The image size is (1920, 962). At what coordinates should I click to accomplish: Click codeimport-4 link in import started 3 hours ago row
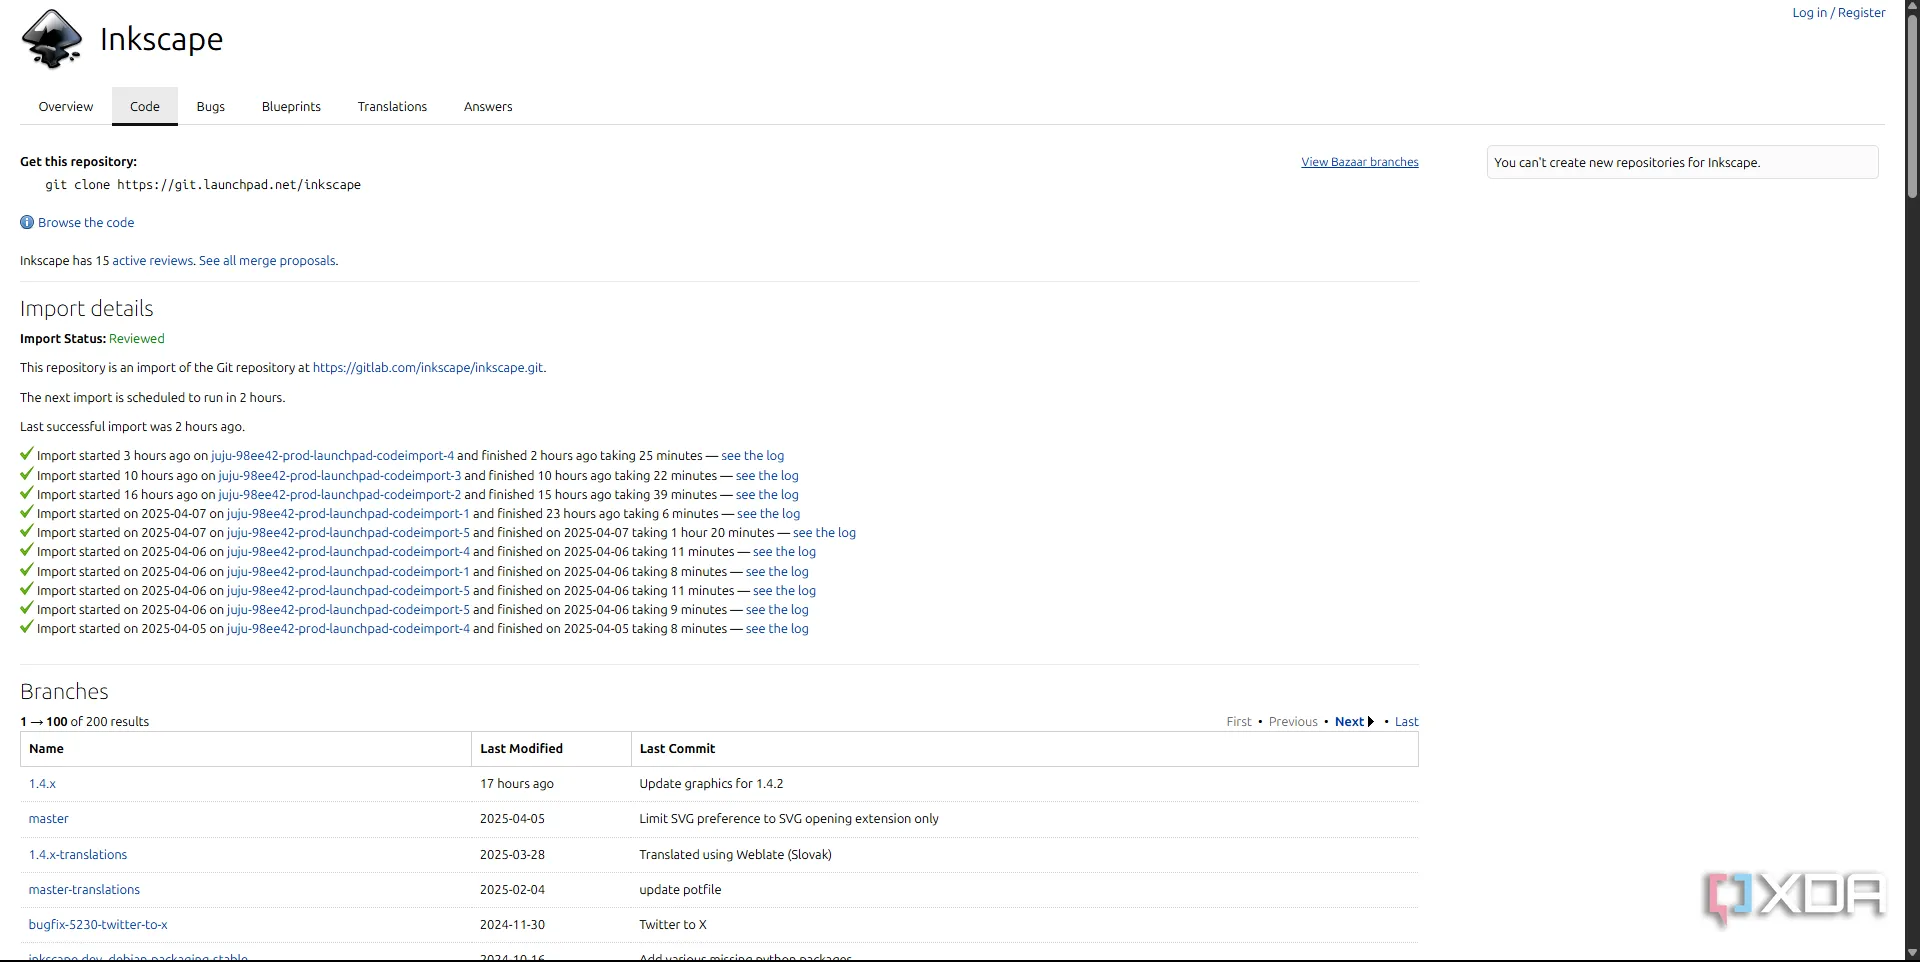tap(332, 456)
